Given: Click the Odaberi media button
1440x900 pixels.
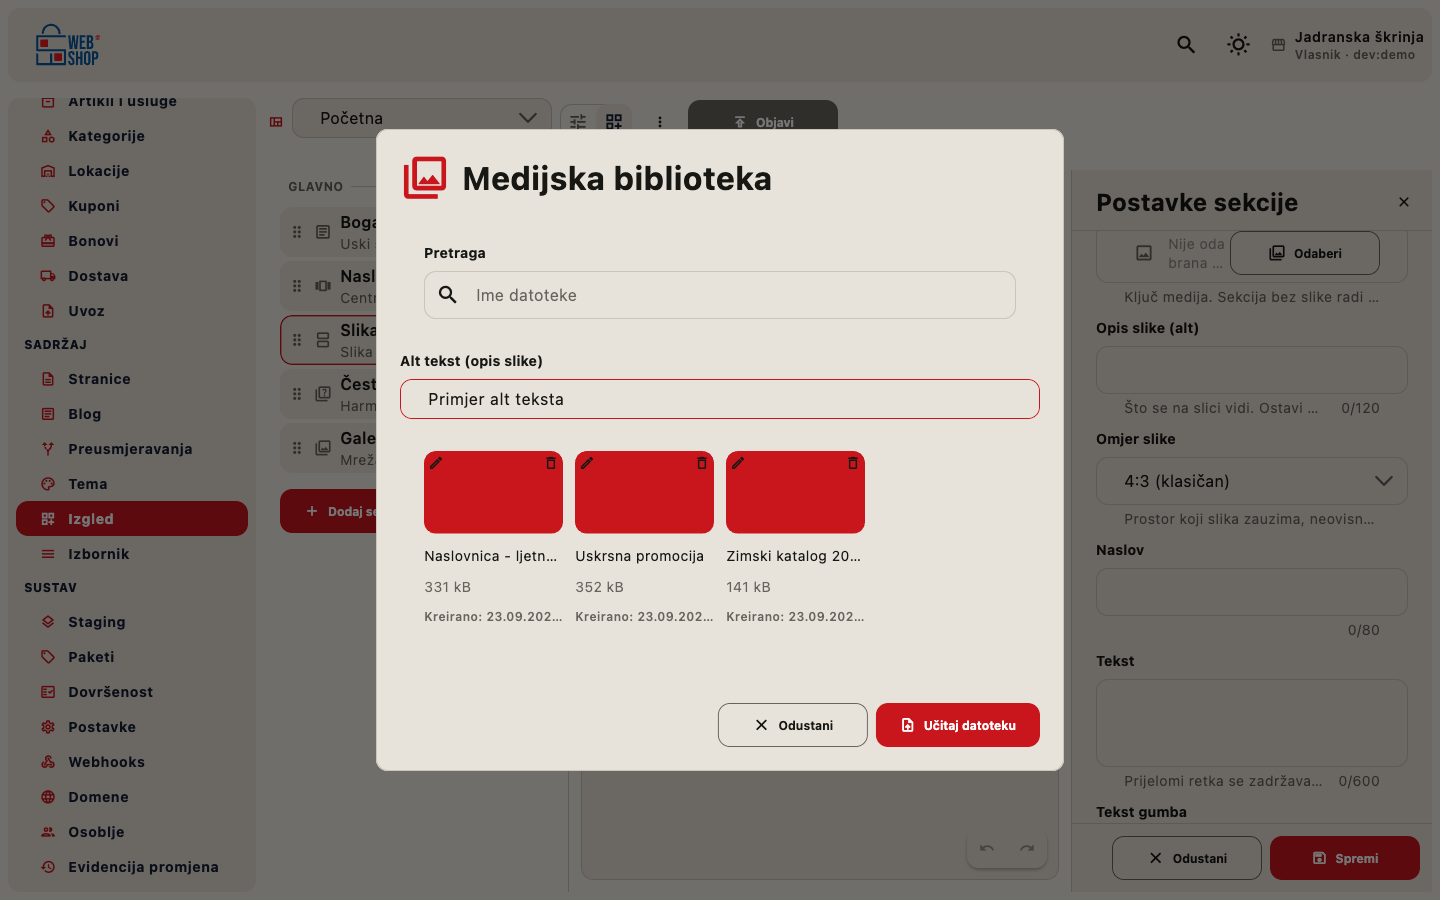Looking at the screenshot, I should point(1305,253).
